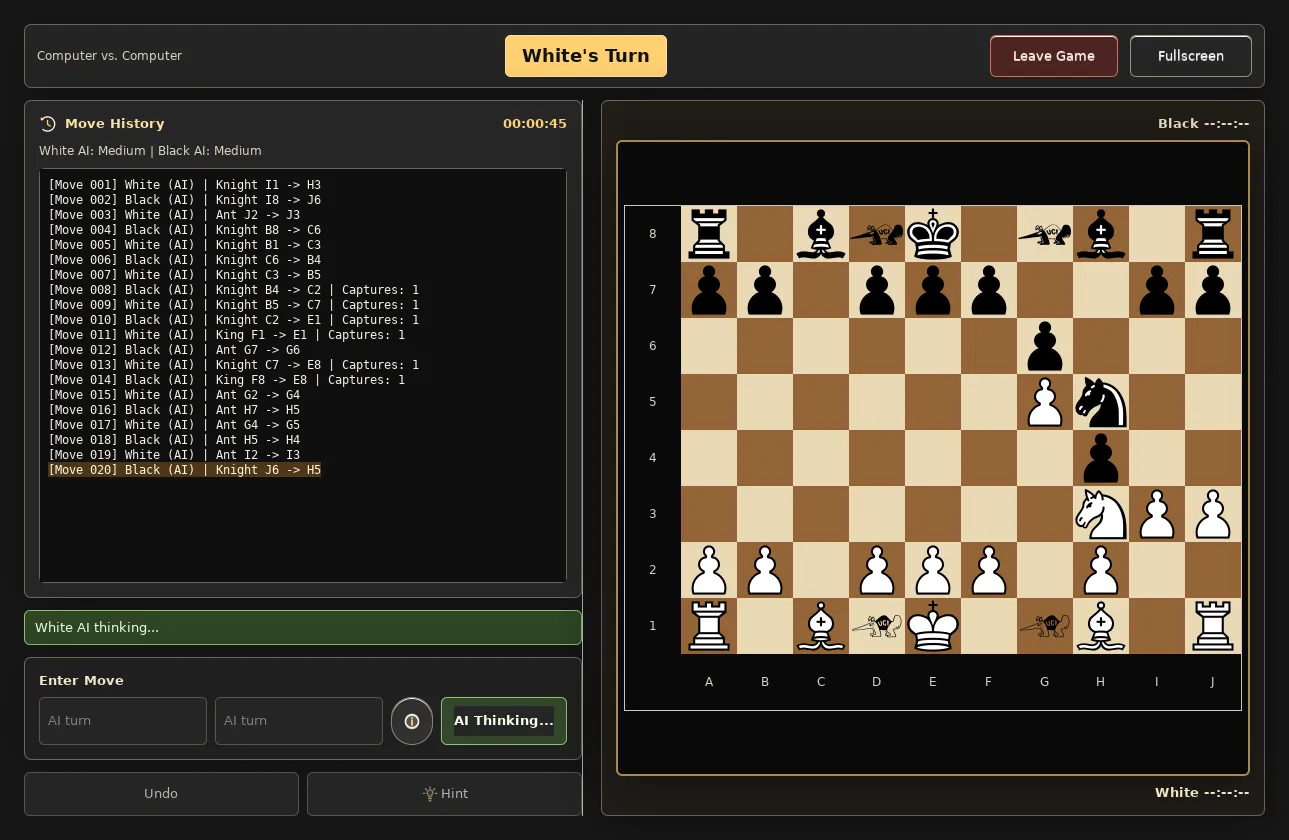Click the white creature piece on G1
Viewport: 1289px width, 840px height.
(x=1045, y=626)
